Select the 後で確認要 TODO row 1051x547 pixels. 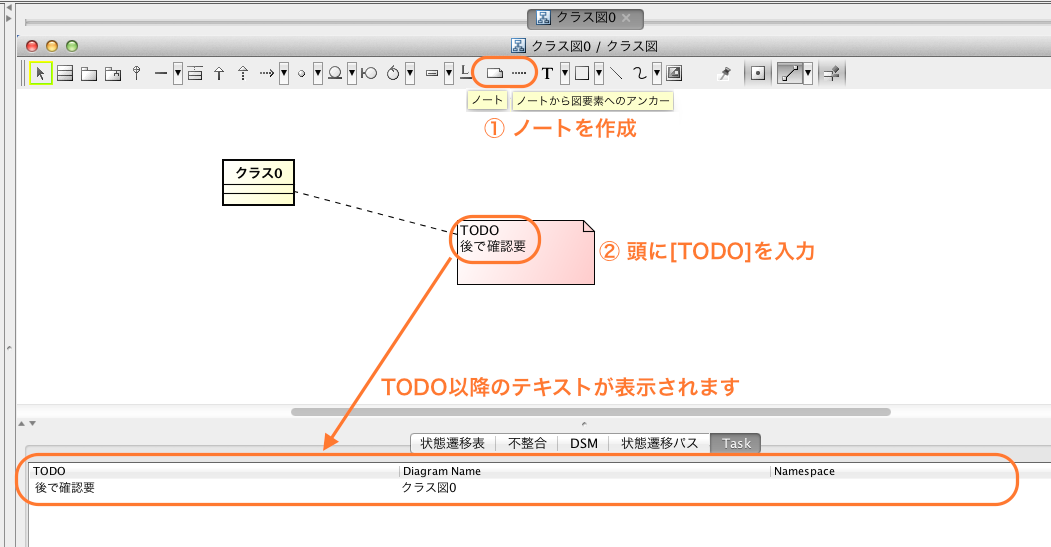[66, 488]
